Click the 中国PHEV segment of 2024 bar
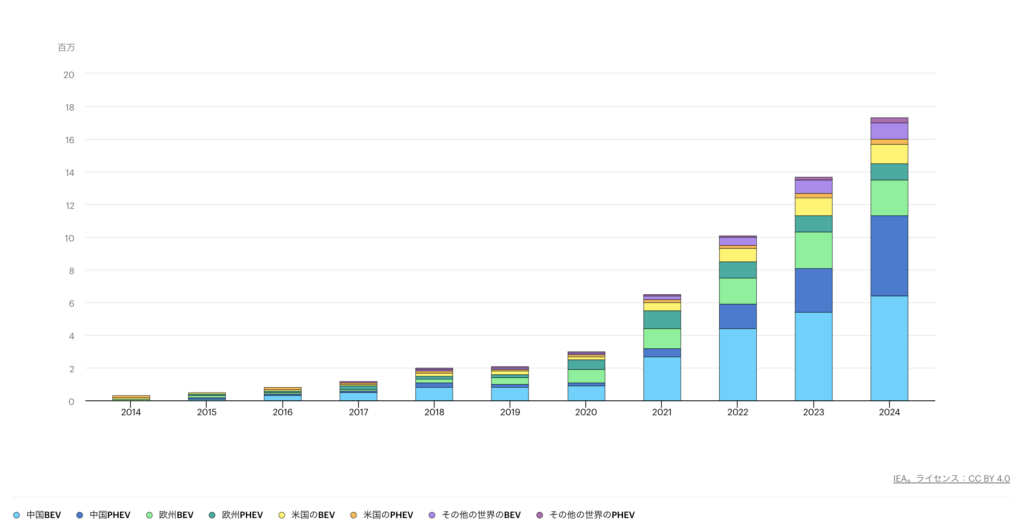The height and width of the screenshot is (530, 1024). pyautogui.click(x=889, y=256)
